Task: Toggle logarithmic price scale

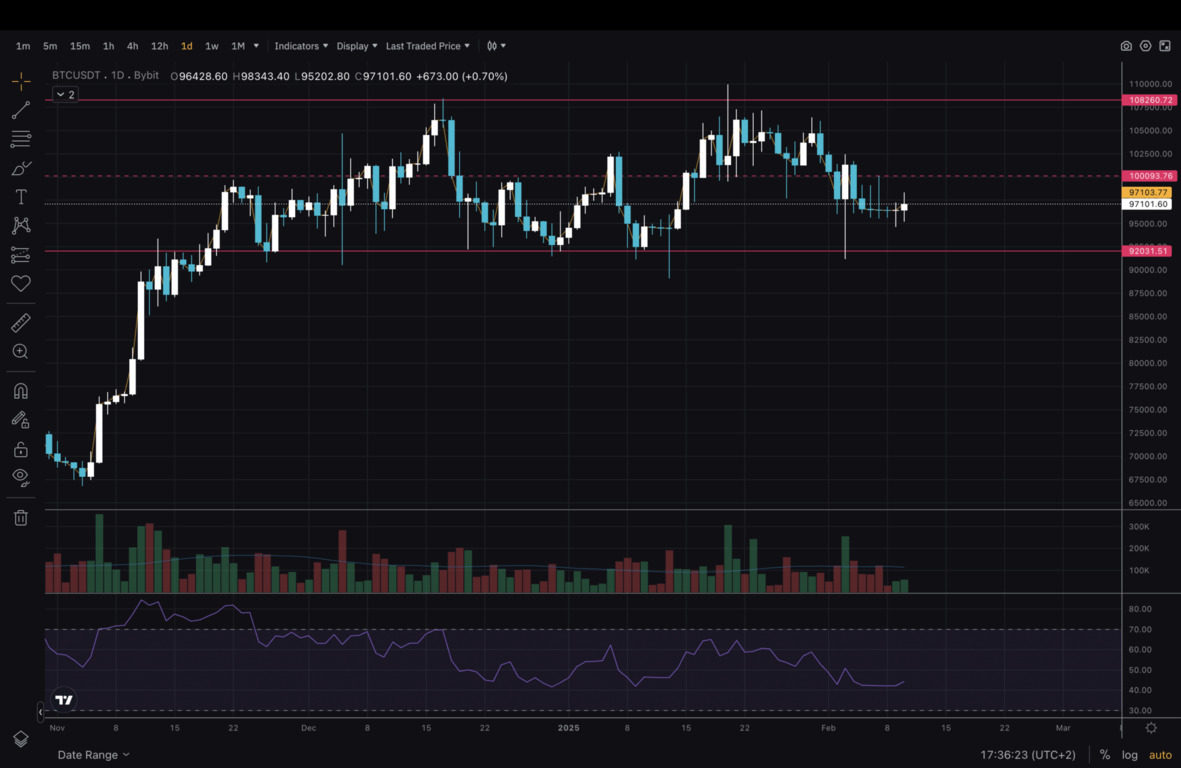Action: [1129, 754]
